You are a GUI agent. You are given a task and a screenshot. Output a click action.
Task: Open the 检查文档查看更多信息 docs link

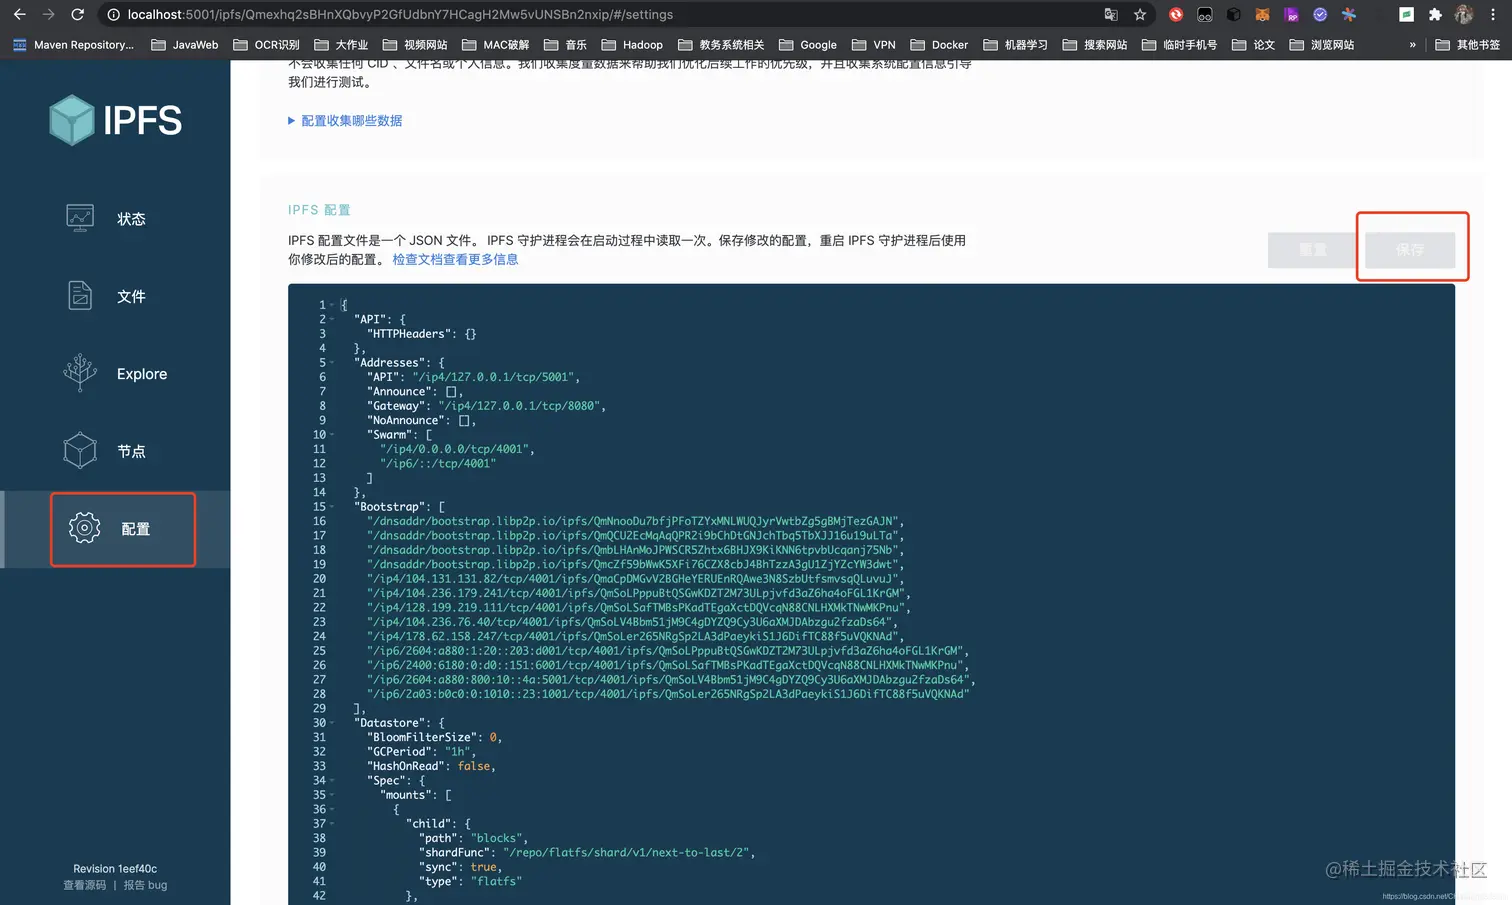(455, 259)
